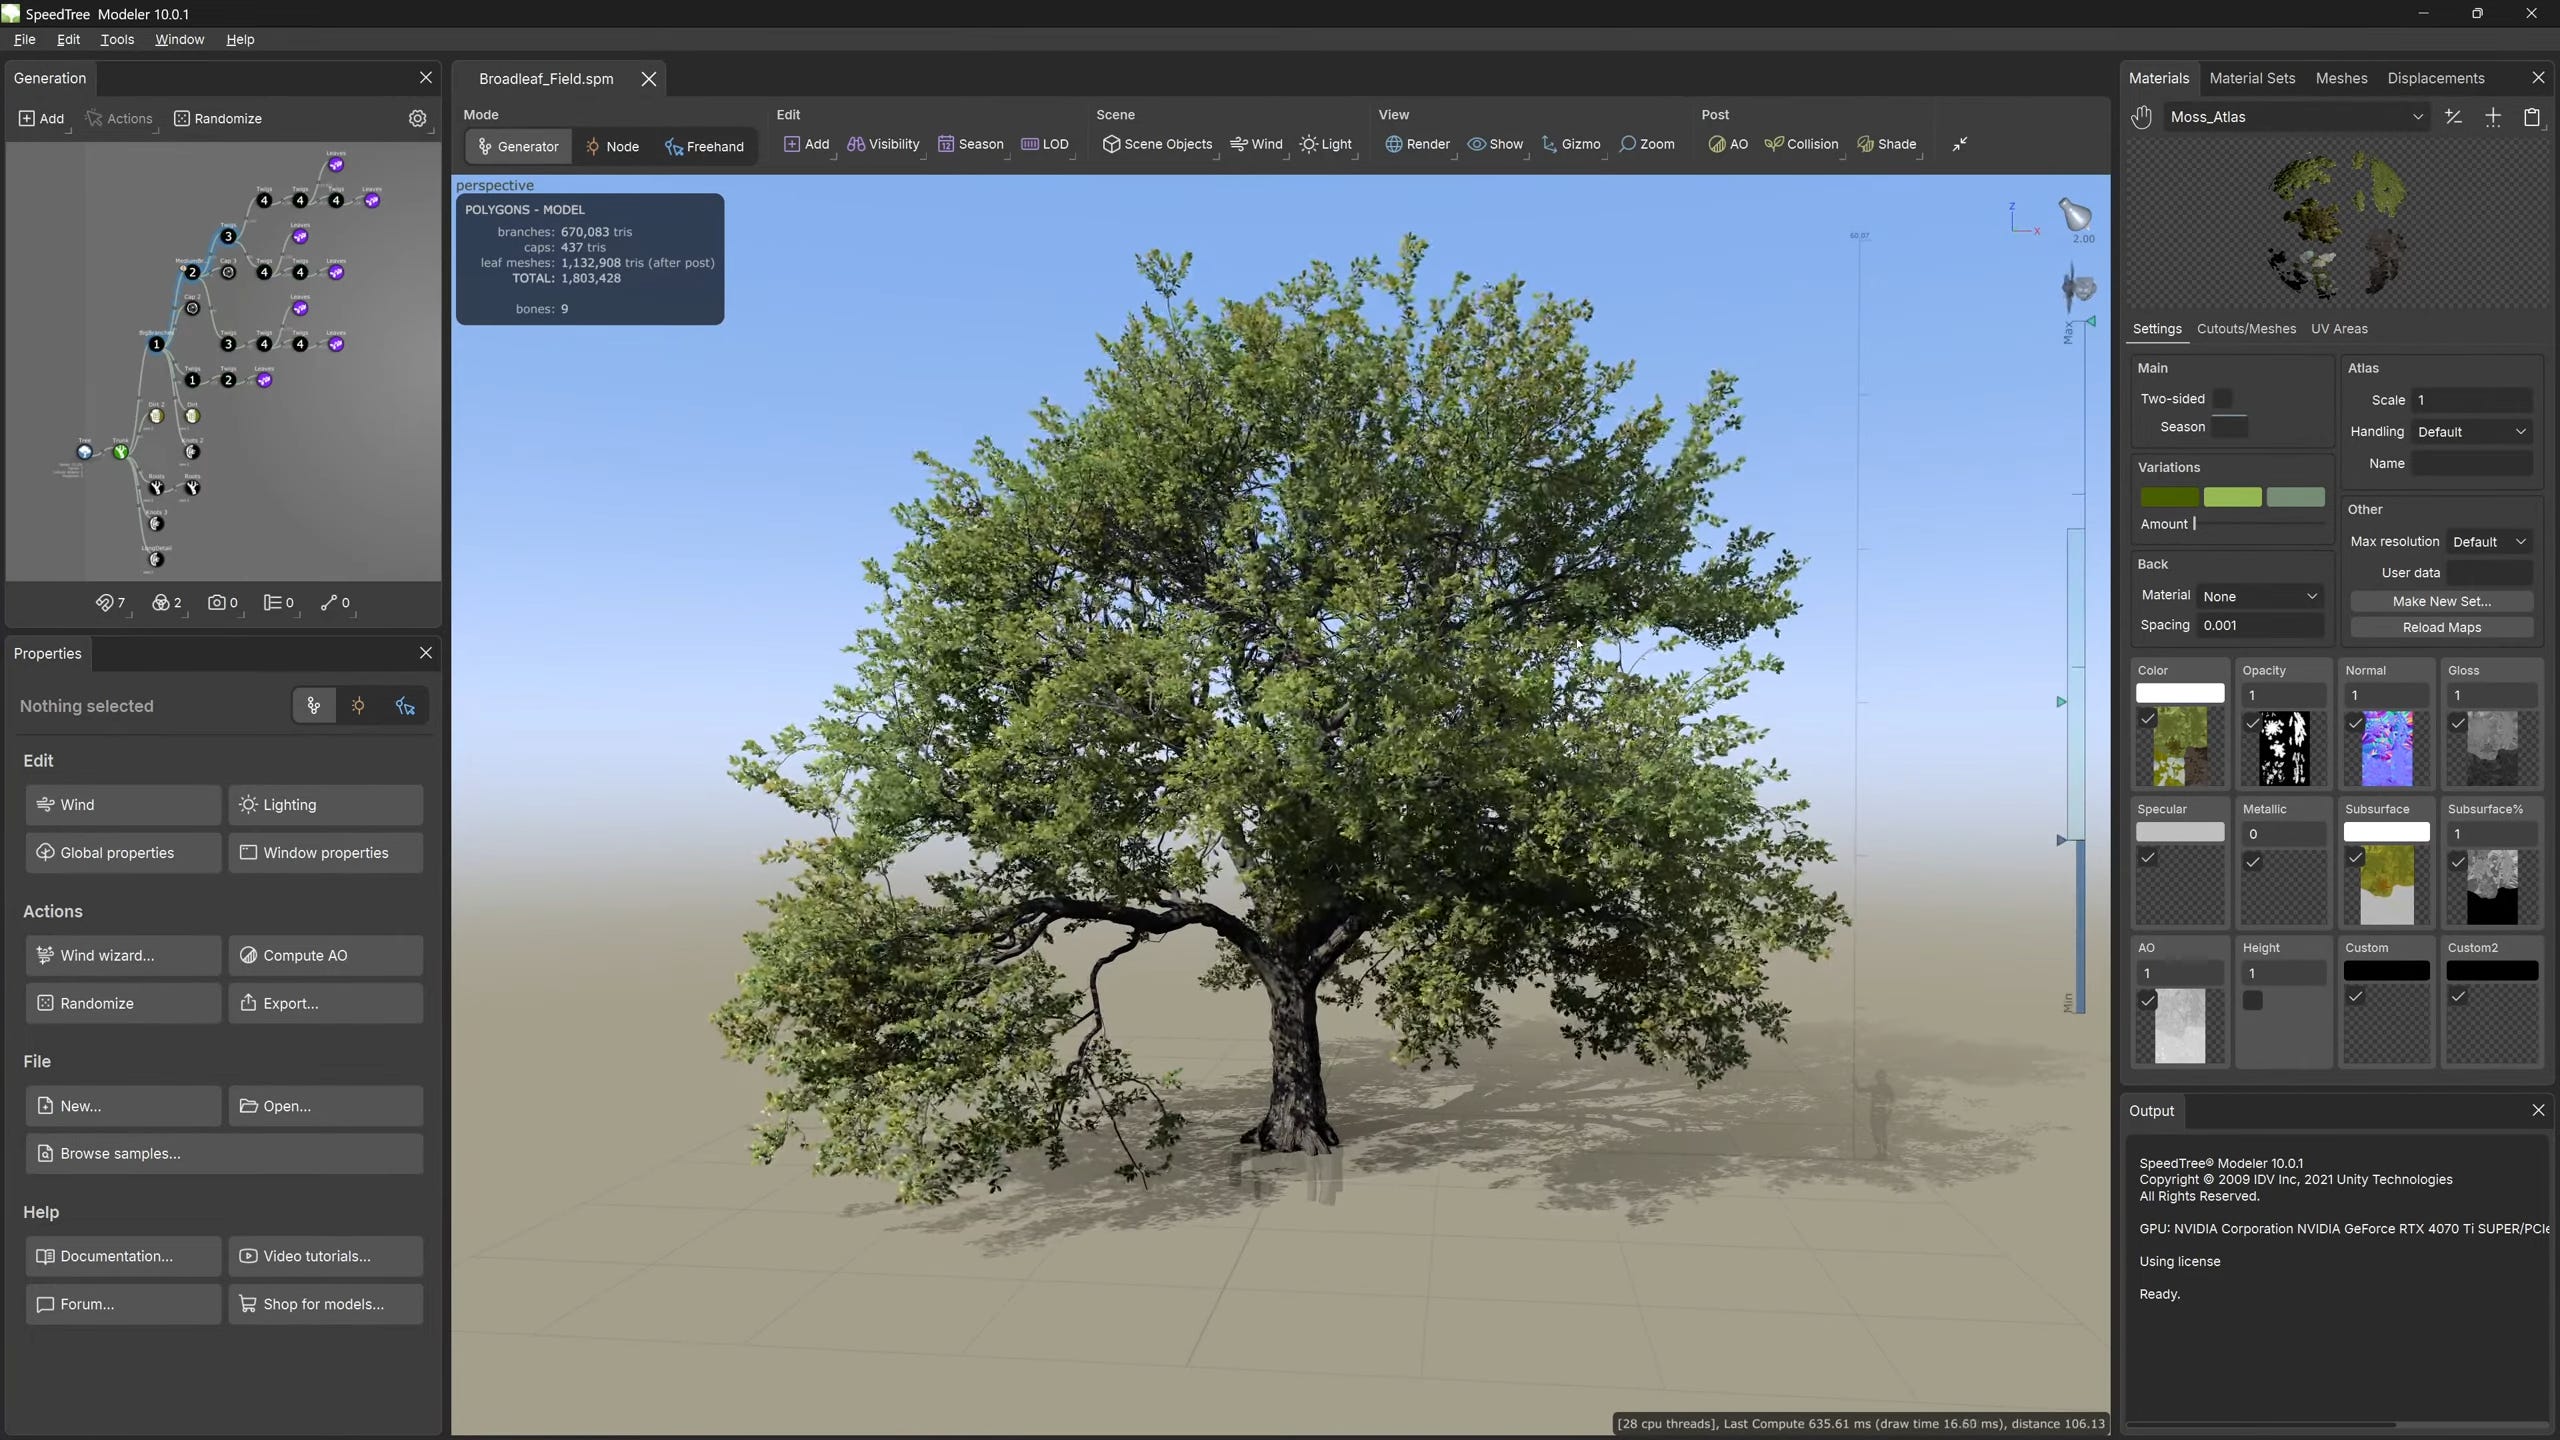Uncheck the Opacity map checkbox
This screenshot has height=1440, width=2560.
coord(2253,723)
